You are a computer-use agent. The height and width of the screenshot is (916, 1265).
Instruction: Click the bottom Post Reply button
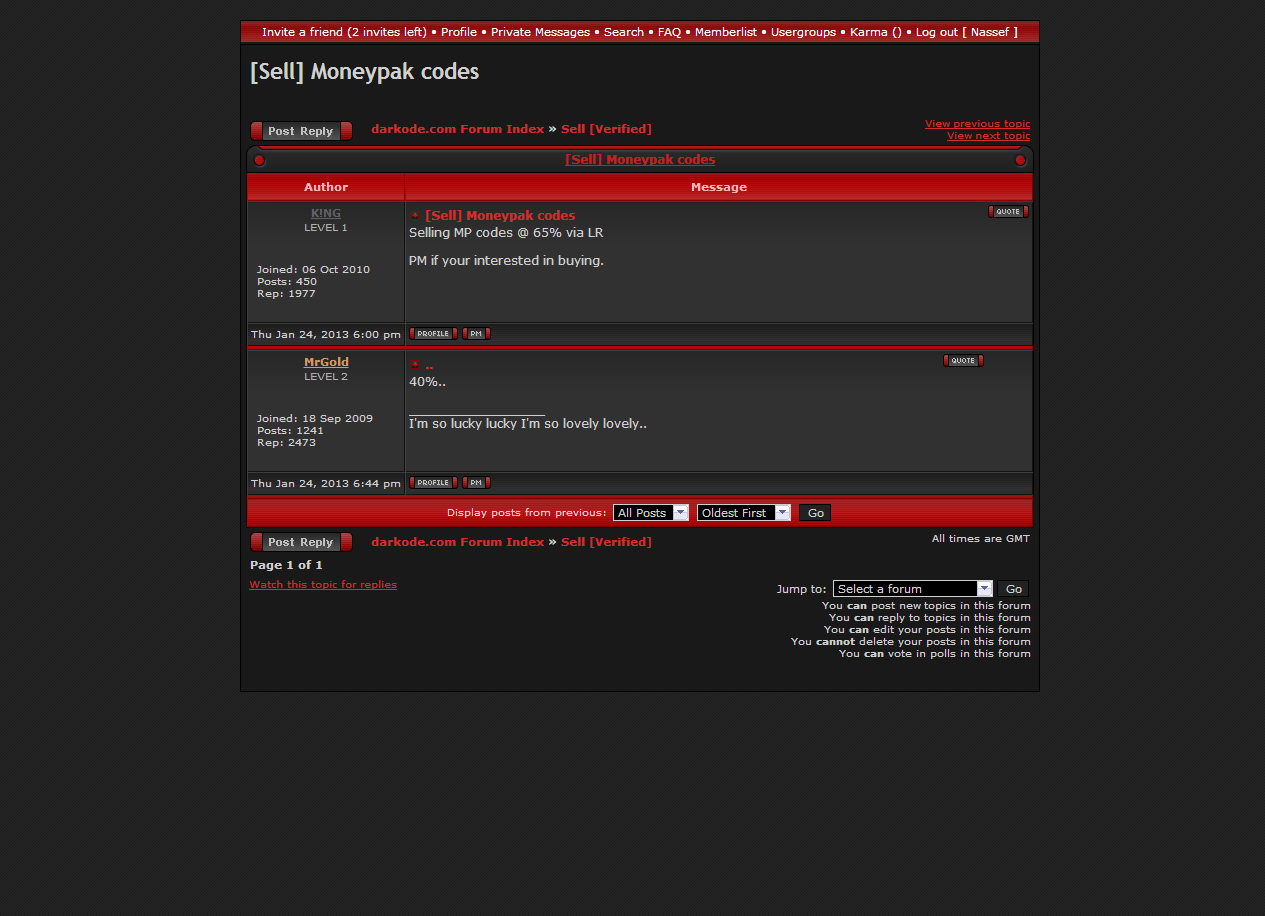[x=301, y=542]
